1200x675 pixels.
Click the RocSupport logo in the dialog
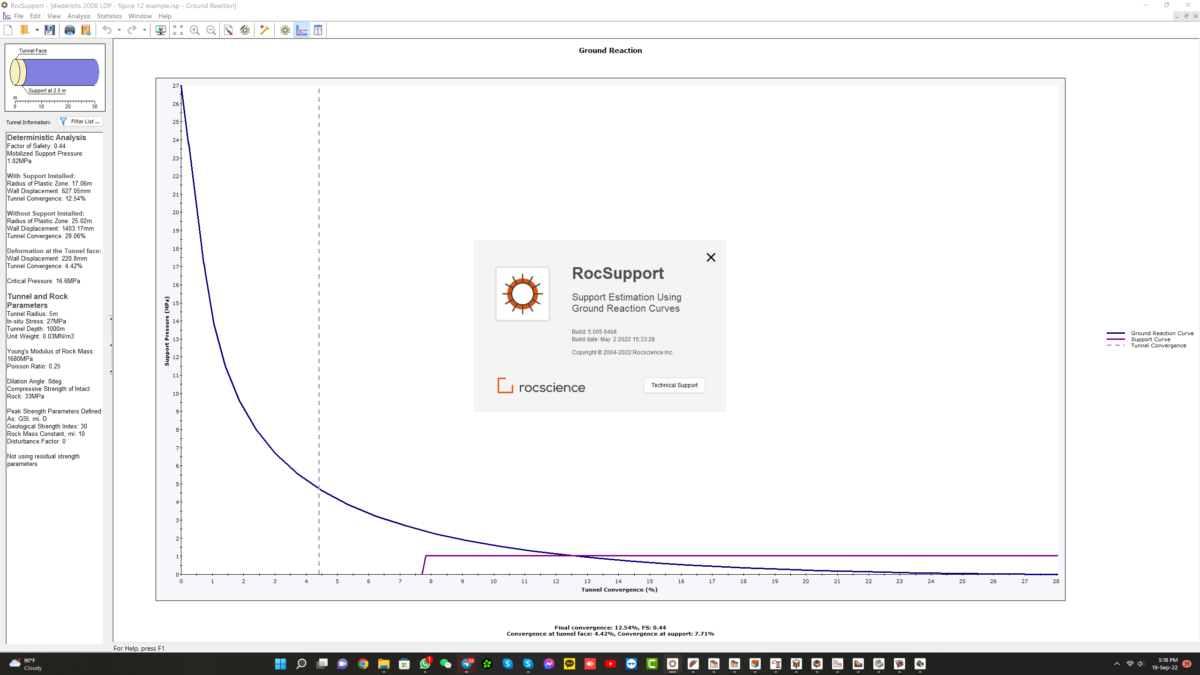pyautogui.click(x=523, y=294)
